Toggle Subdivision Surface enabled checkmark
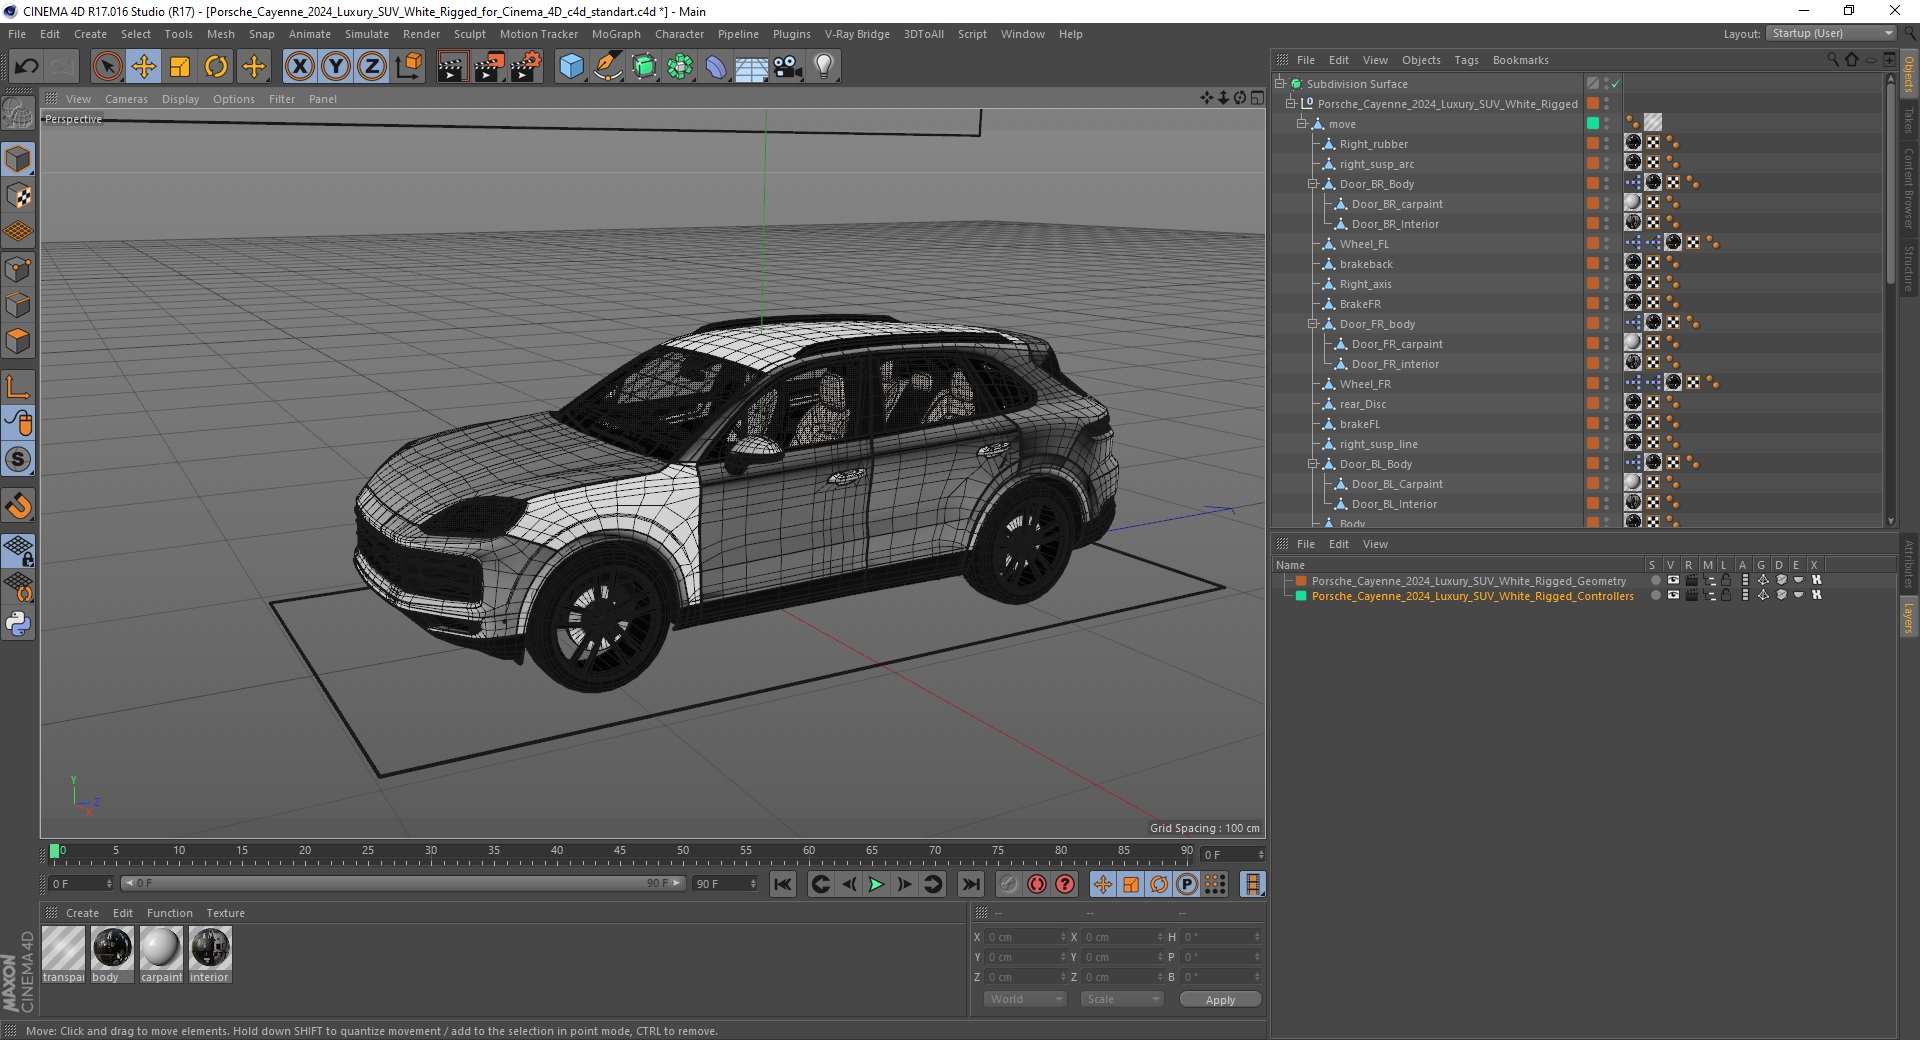The width and height of the screenshot is (1920, 1040). point(1615,84)
